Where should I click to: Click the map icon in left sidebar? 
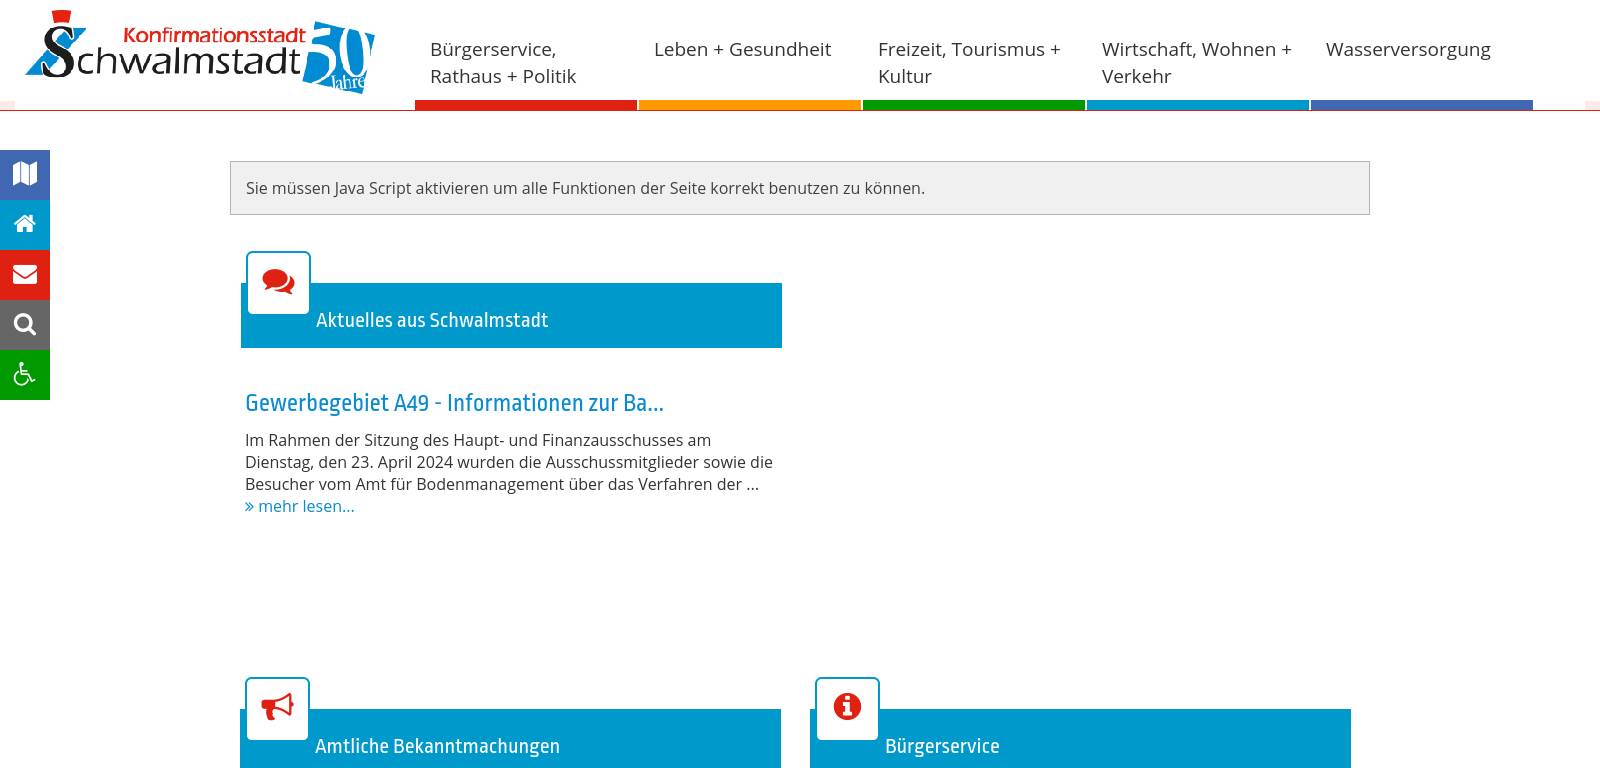[25, 174]
